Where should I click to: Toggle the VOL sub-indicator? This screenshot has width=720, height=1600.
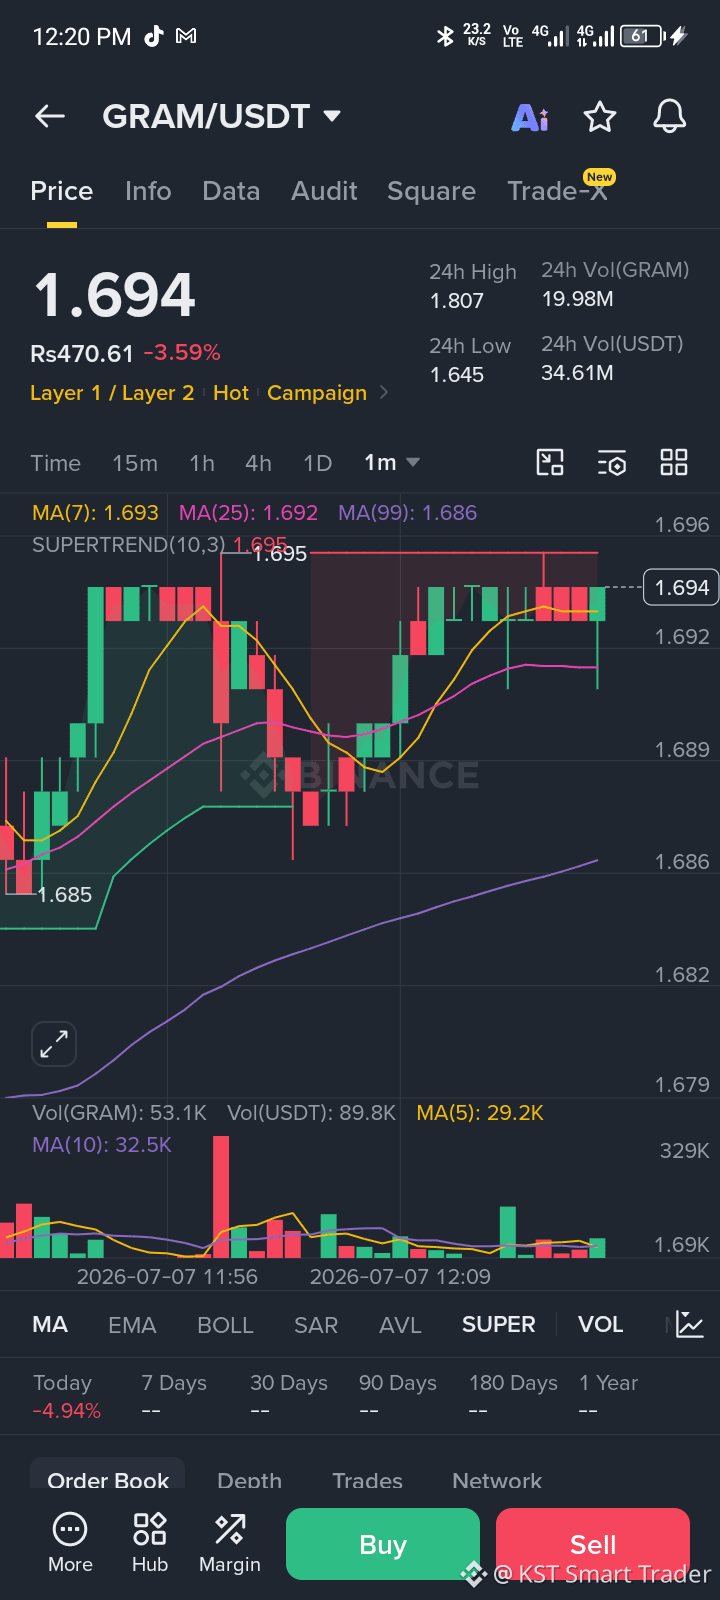pos(600,1325)
